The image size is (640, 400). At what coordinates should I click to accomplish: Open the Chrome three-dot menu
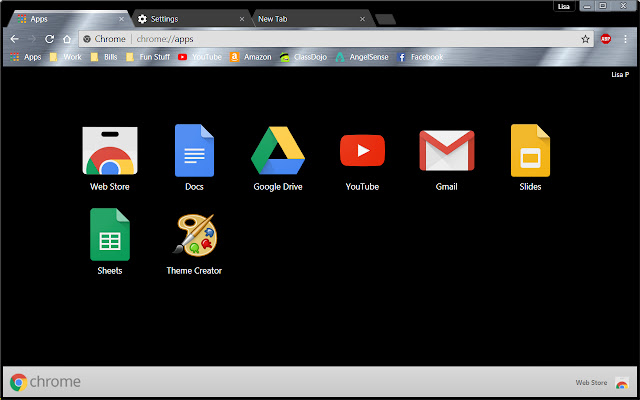coord(625,39)
